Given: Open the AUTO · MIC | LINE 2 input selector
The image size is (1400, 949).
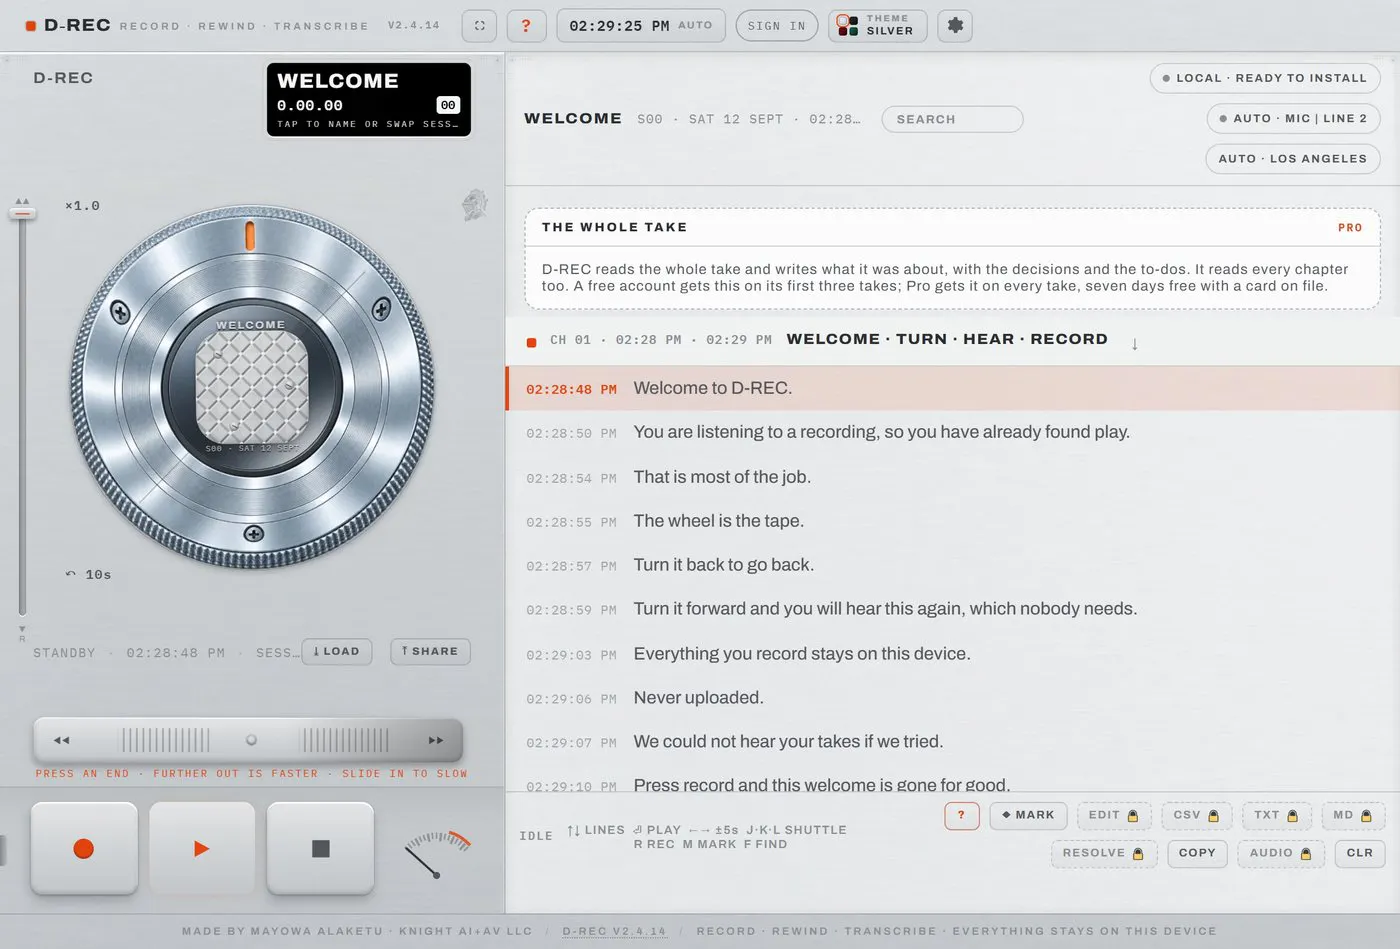Looking at the screenshot, I should pyautogui.click(x=1293, y=118).
